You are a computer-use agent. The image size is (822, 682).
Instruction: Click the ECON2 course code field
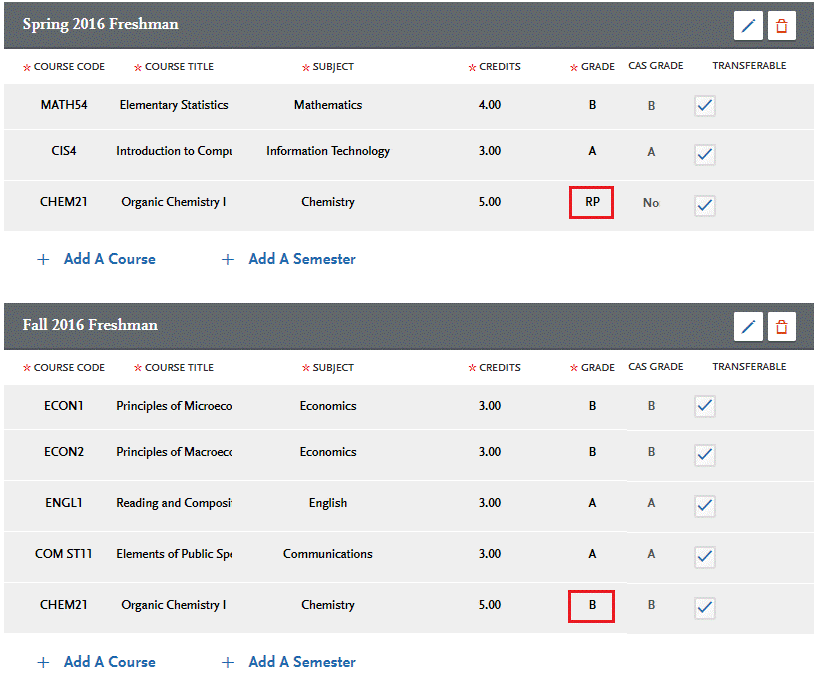64,452
